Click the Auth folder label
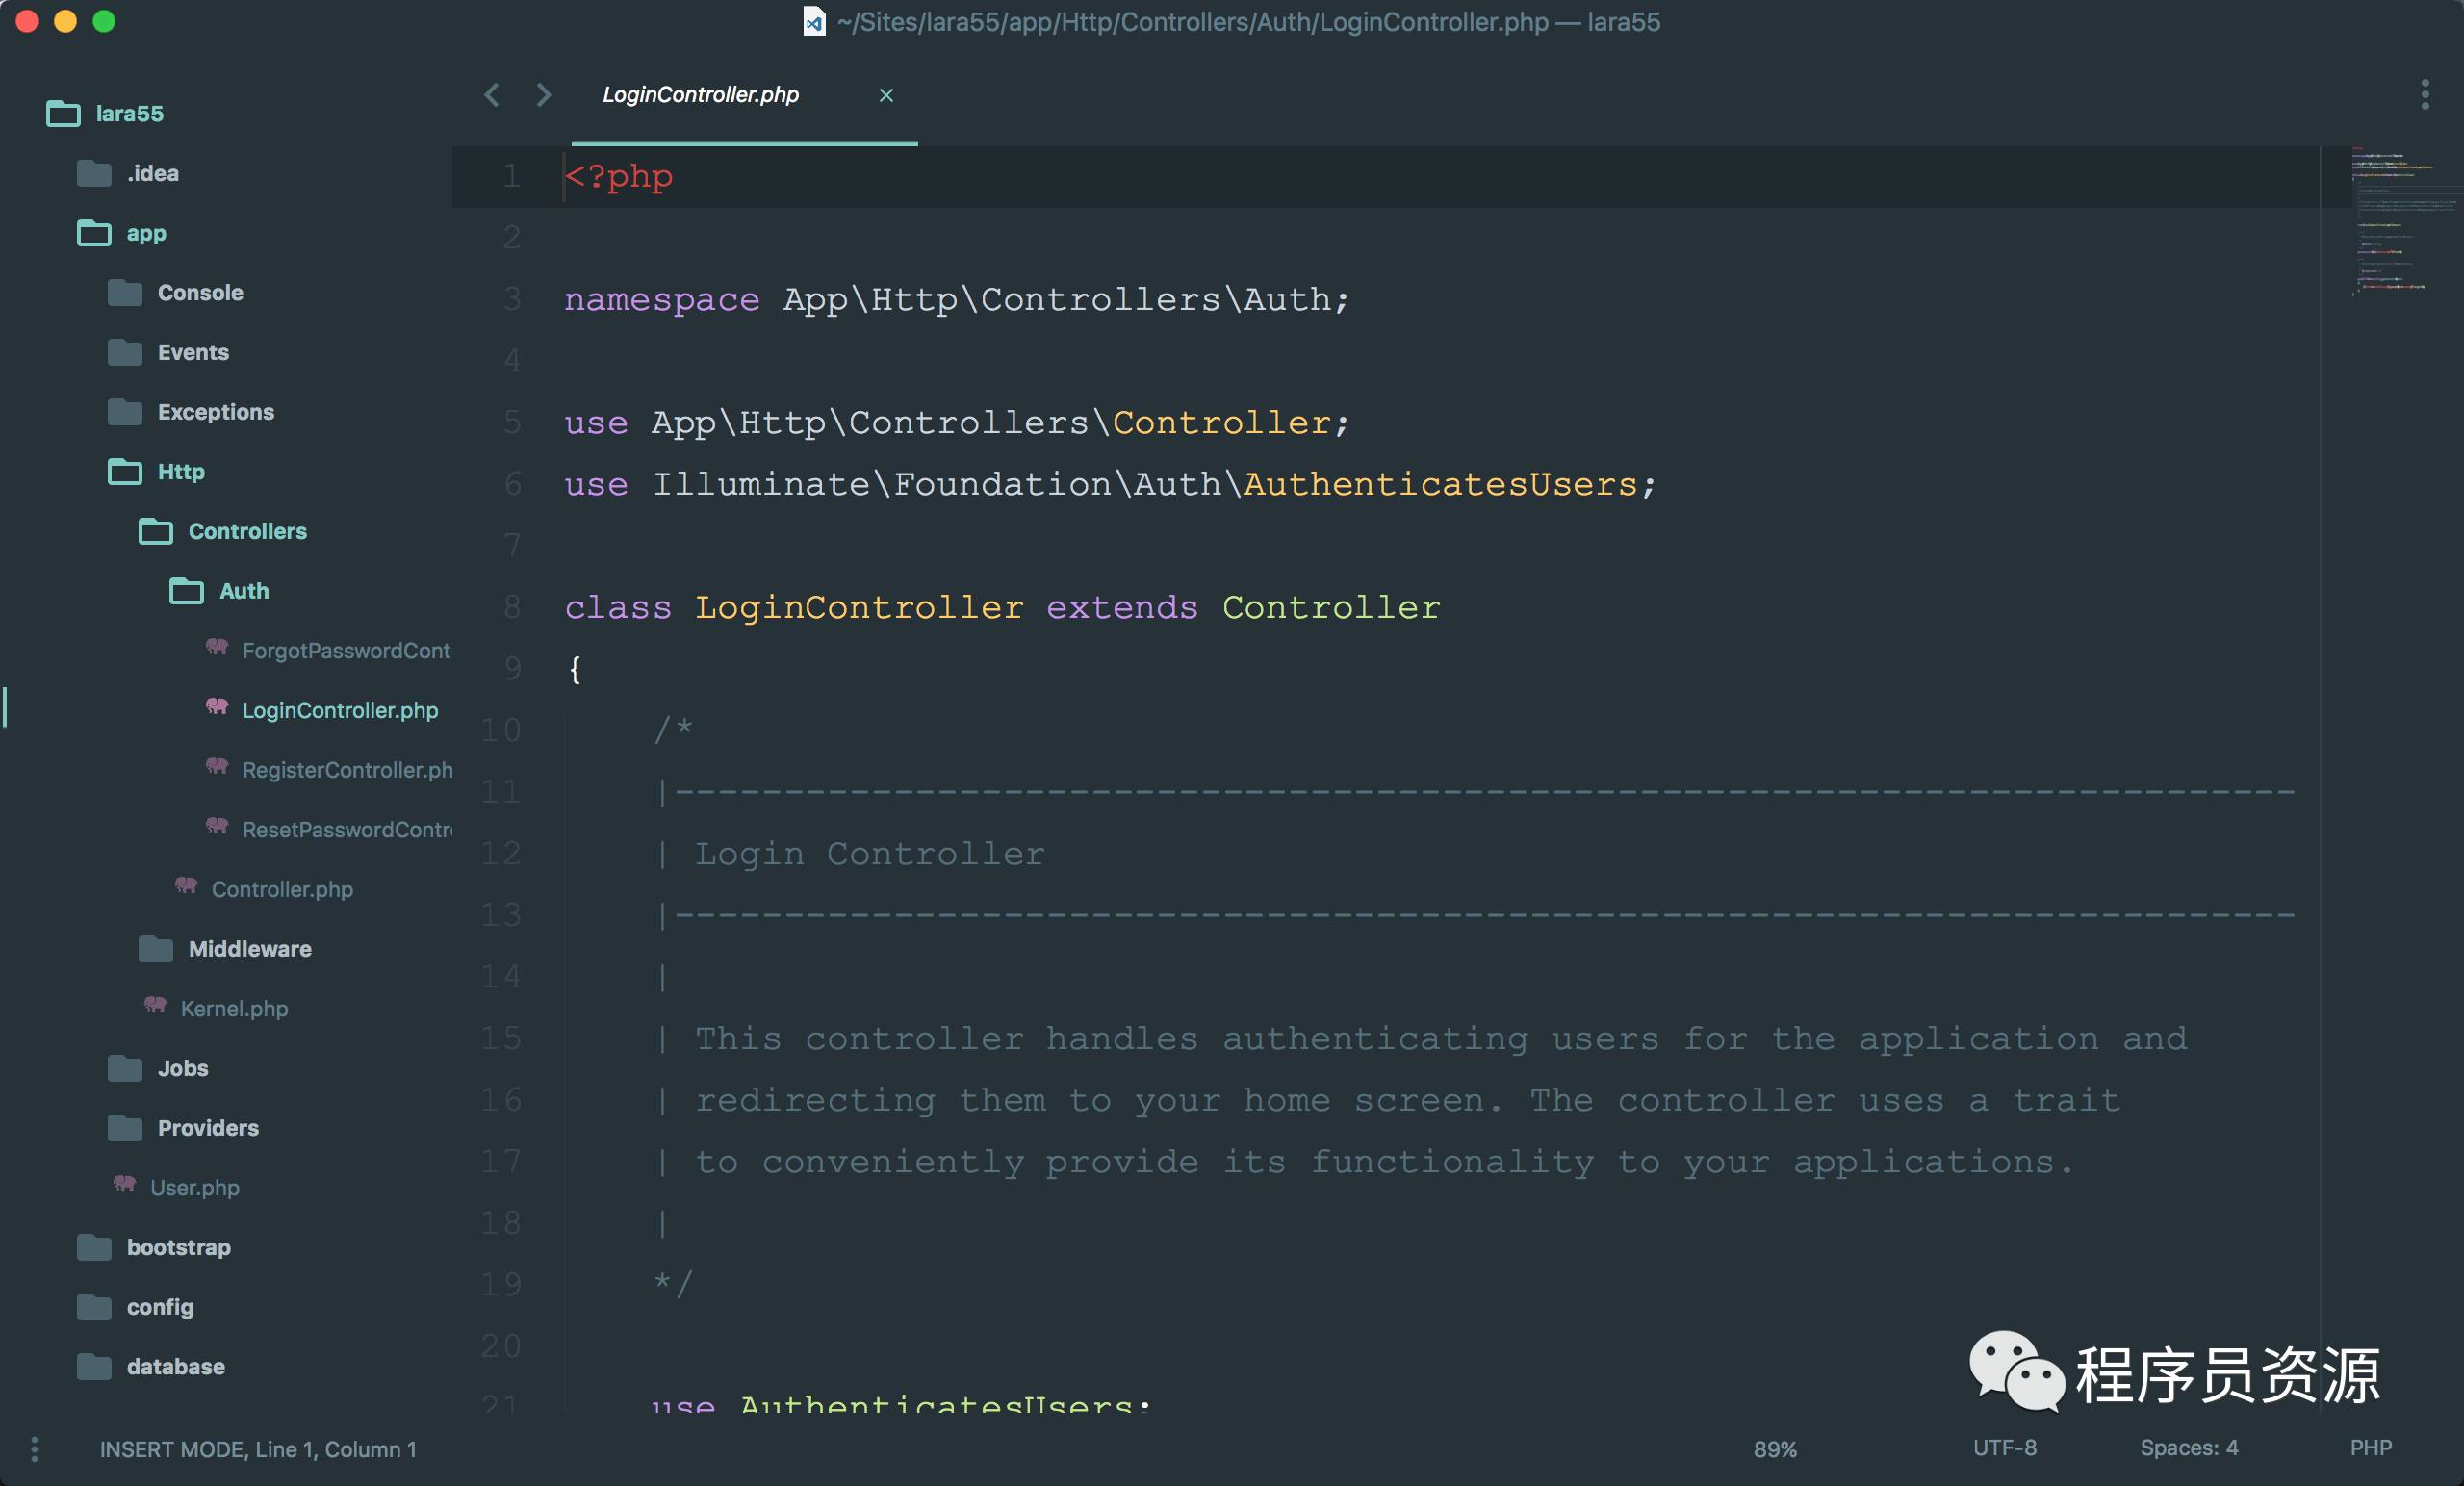Screen dimensions: 2464x1486 (x=244, y=591)
